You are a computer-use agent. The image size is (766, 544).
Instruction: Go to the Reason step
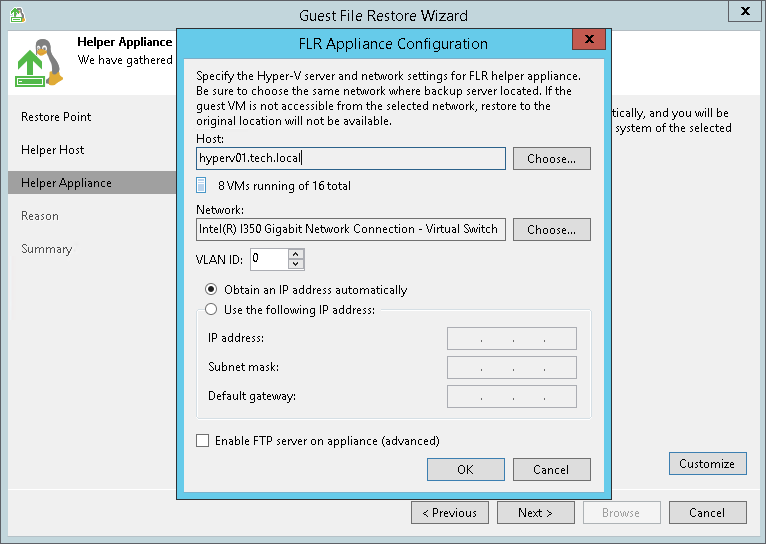point(40,216)
